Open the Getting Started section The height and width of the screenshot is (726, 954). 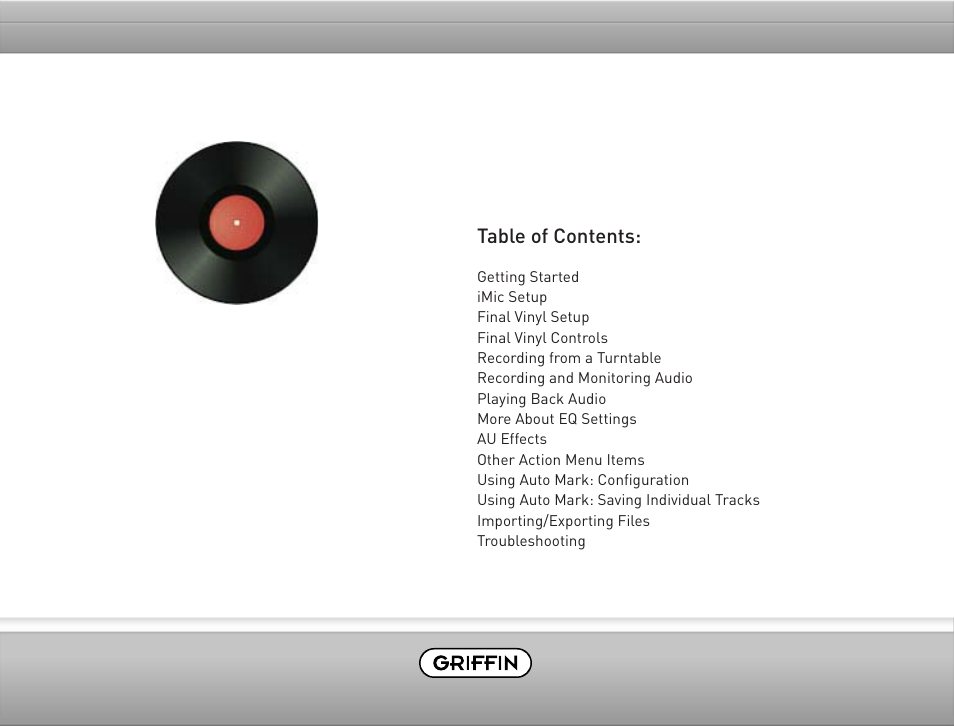(x=528, y=277)
